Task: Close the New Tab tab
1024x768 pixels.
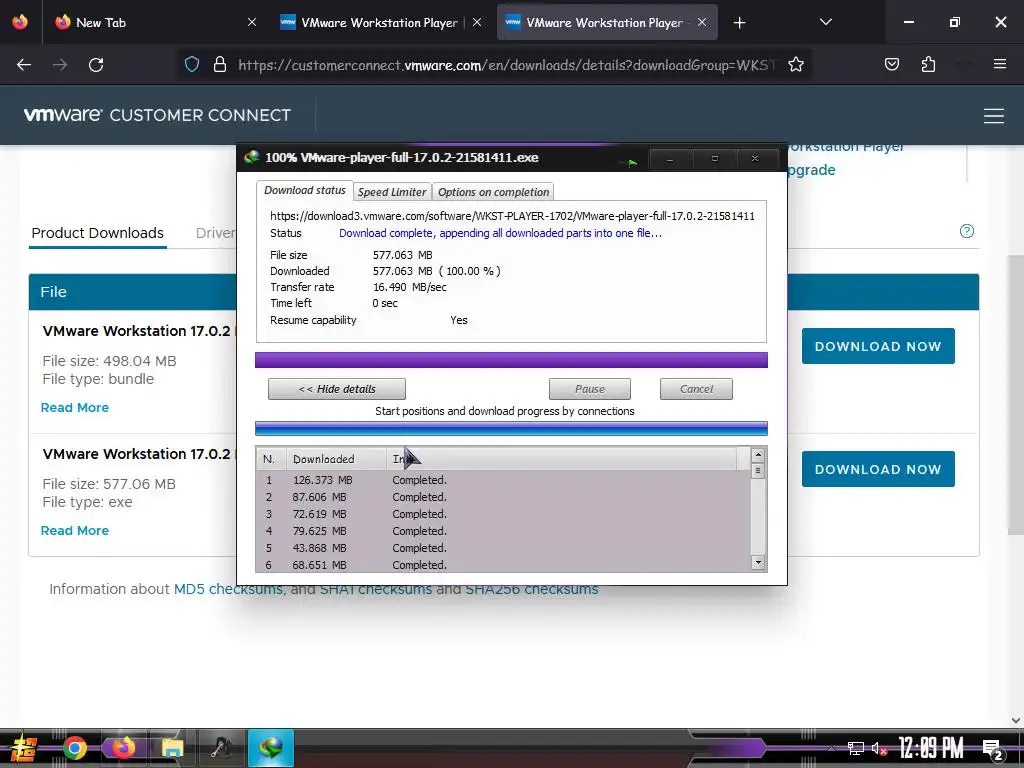Action: pos(252,22)
